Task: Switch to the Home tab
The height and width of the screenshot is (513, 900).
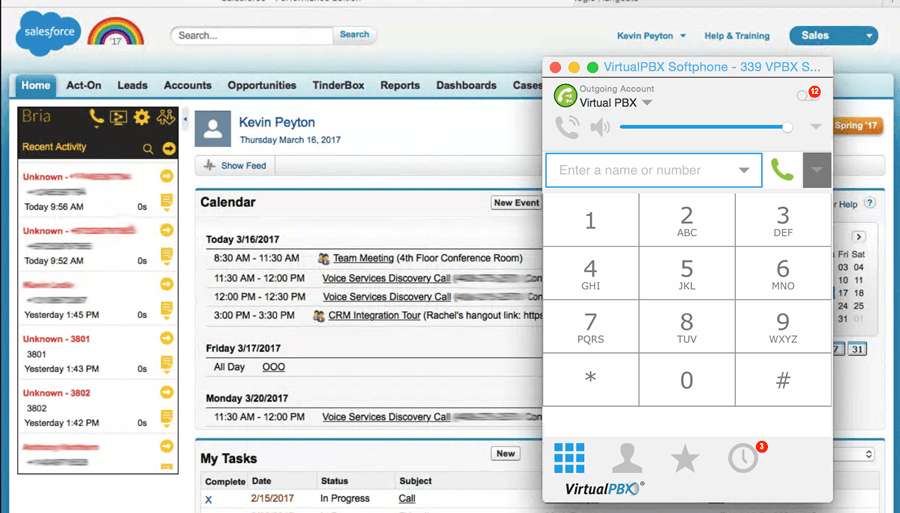Action: pos(36,86)
